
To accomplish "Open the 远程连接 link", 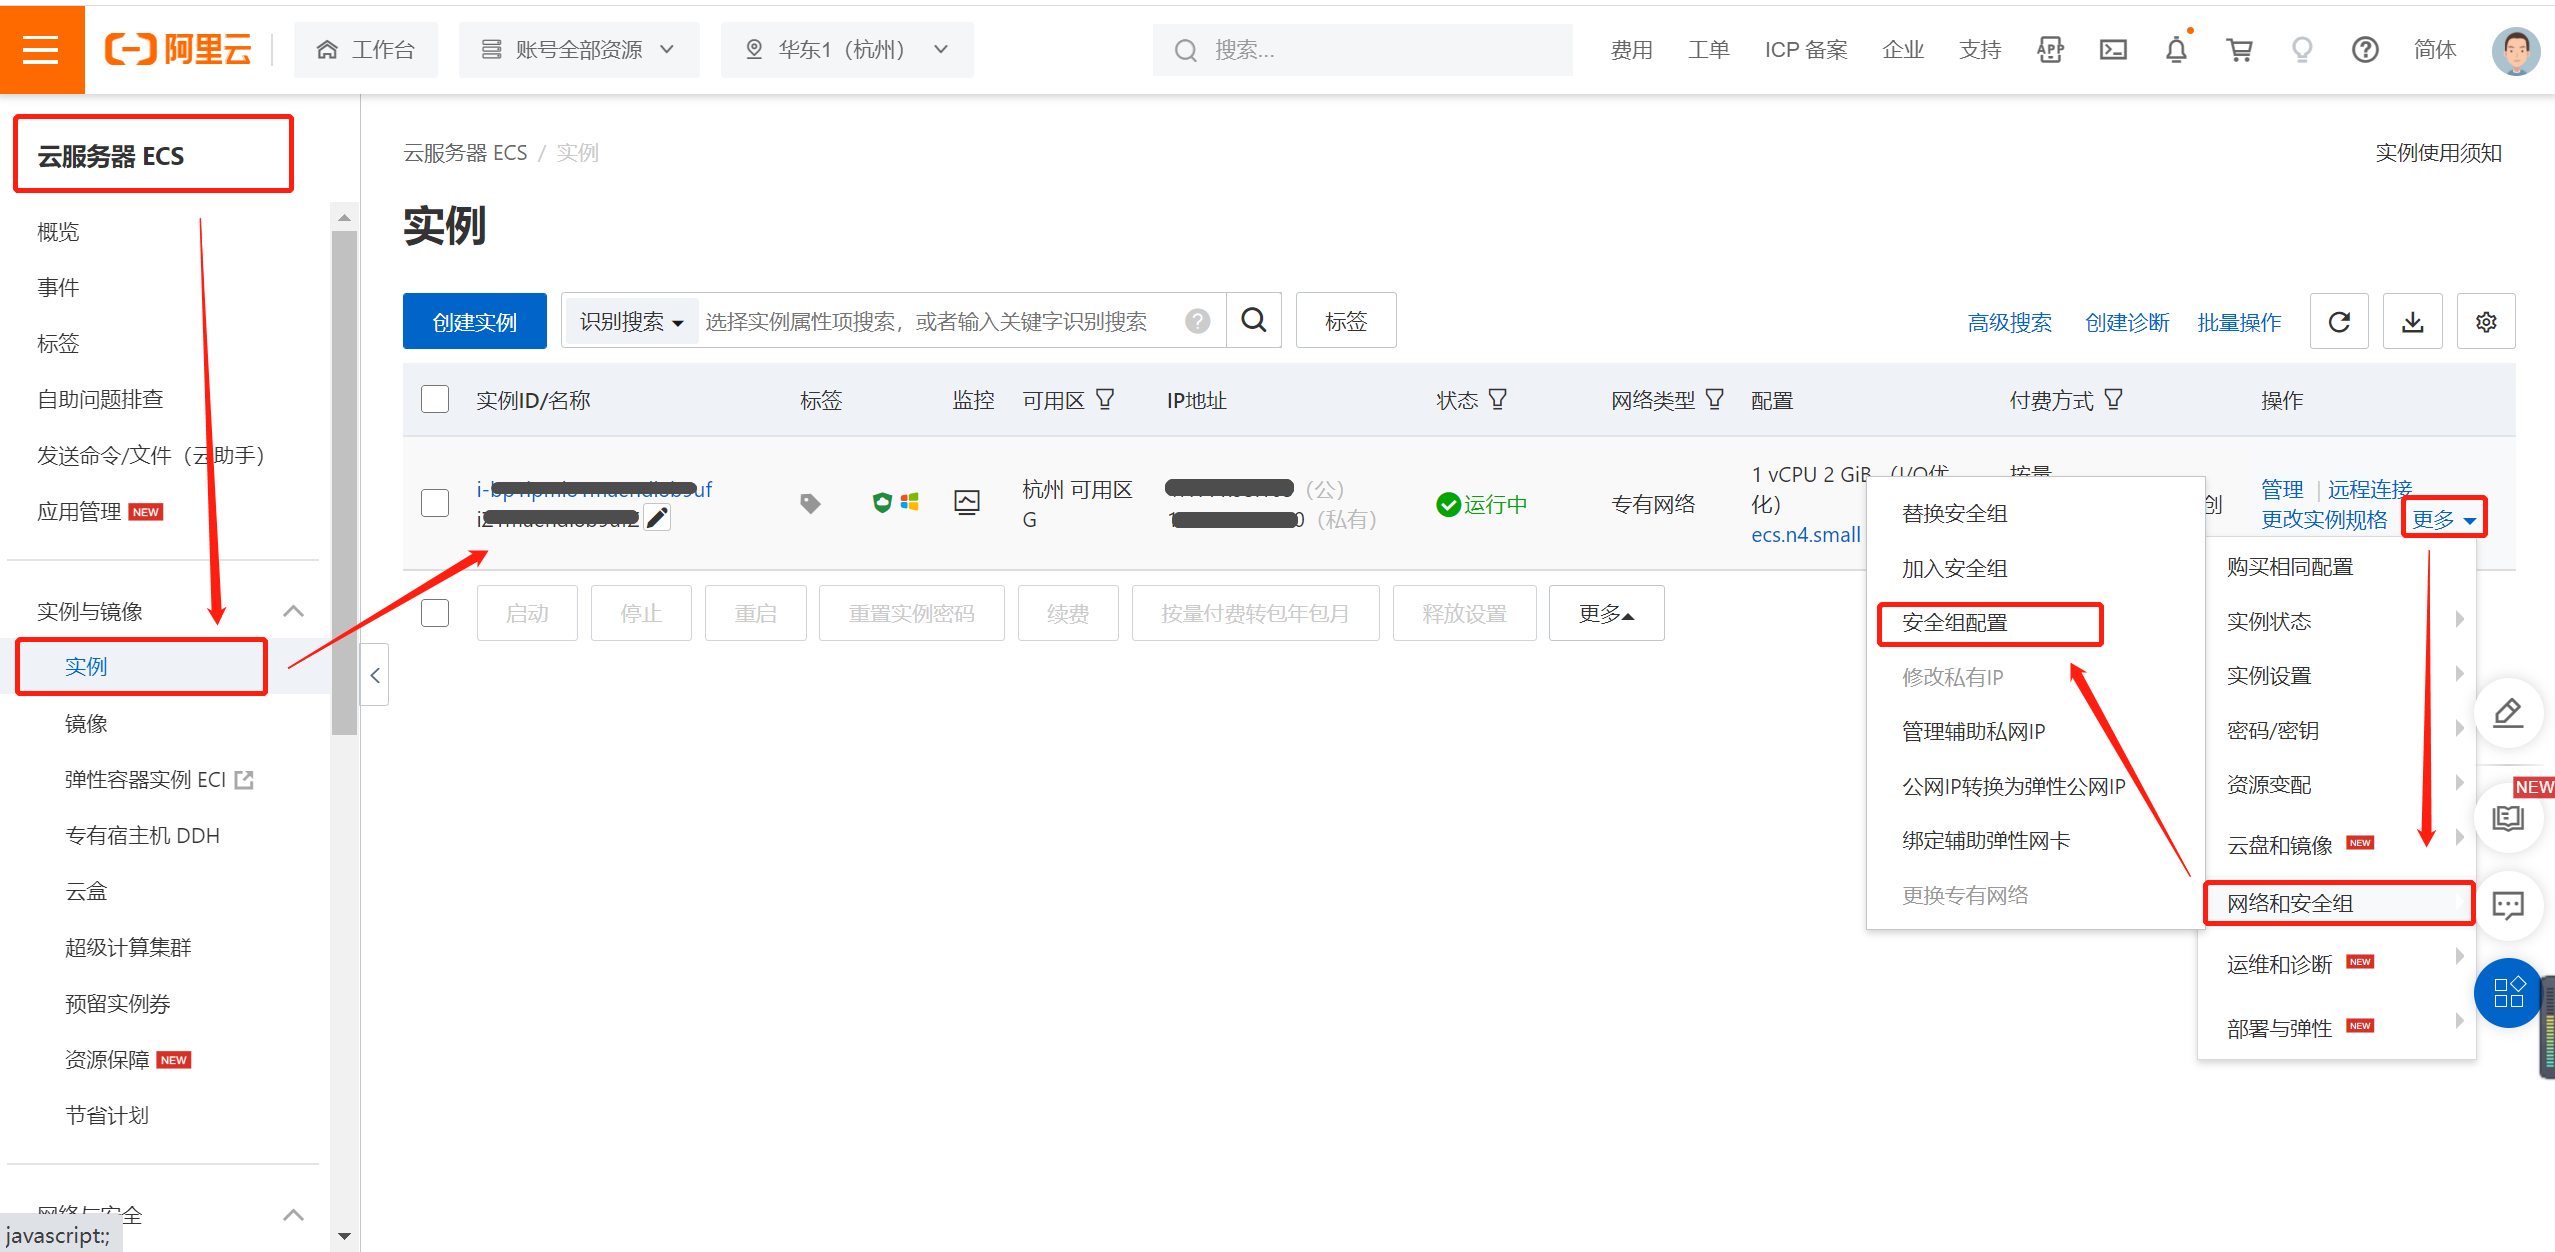I will pos(2370,489).
